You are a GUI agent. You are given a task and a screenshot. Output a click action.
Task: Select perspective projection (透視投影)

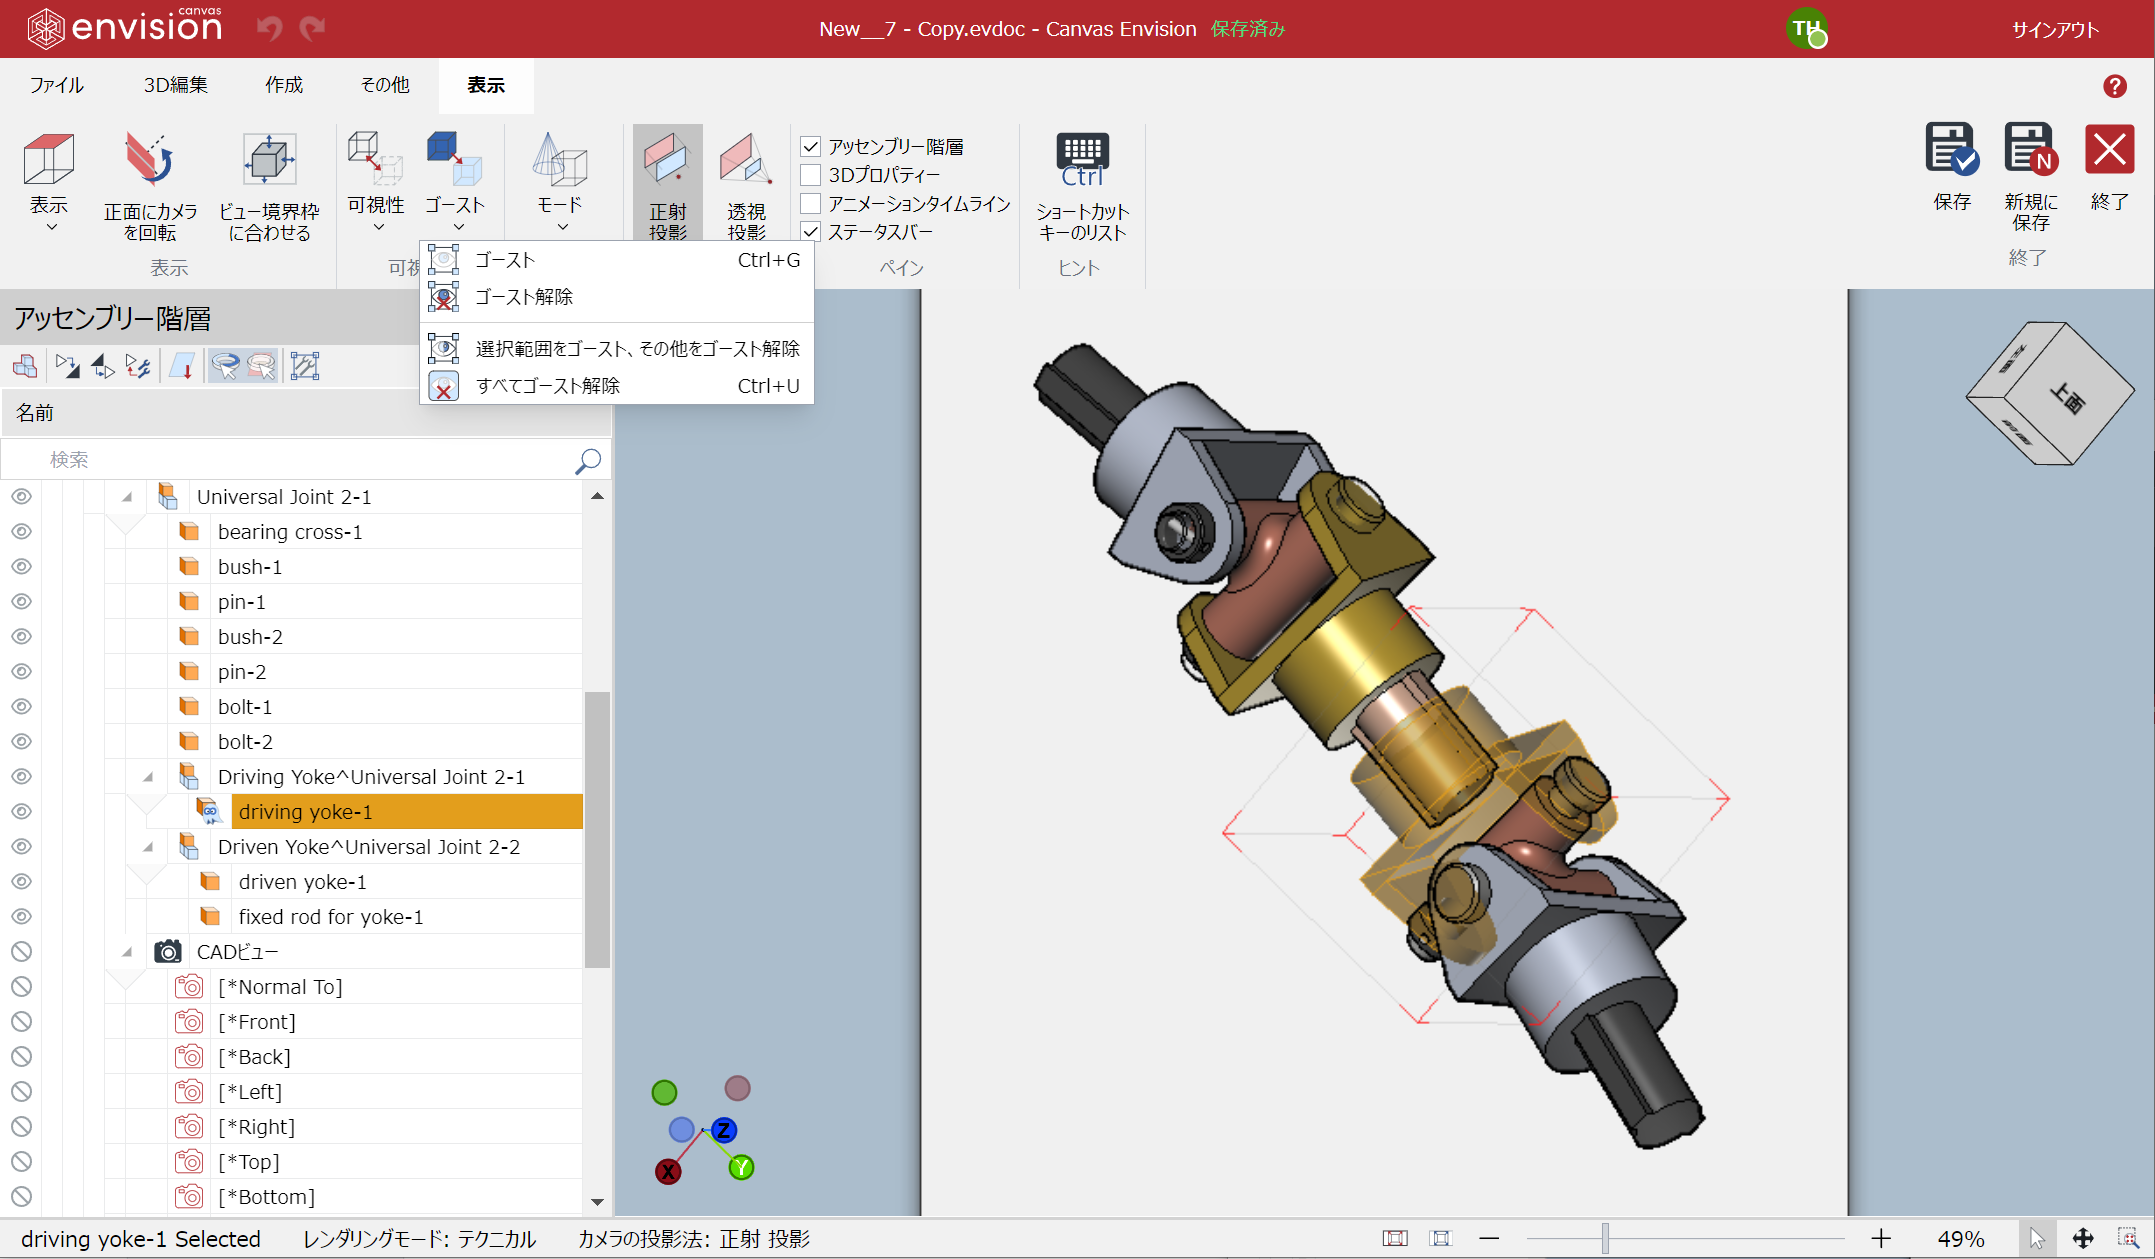pyautogui.click(x=746, y=184)
